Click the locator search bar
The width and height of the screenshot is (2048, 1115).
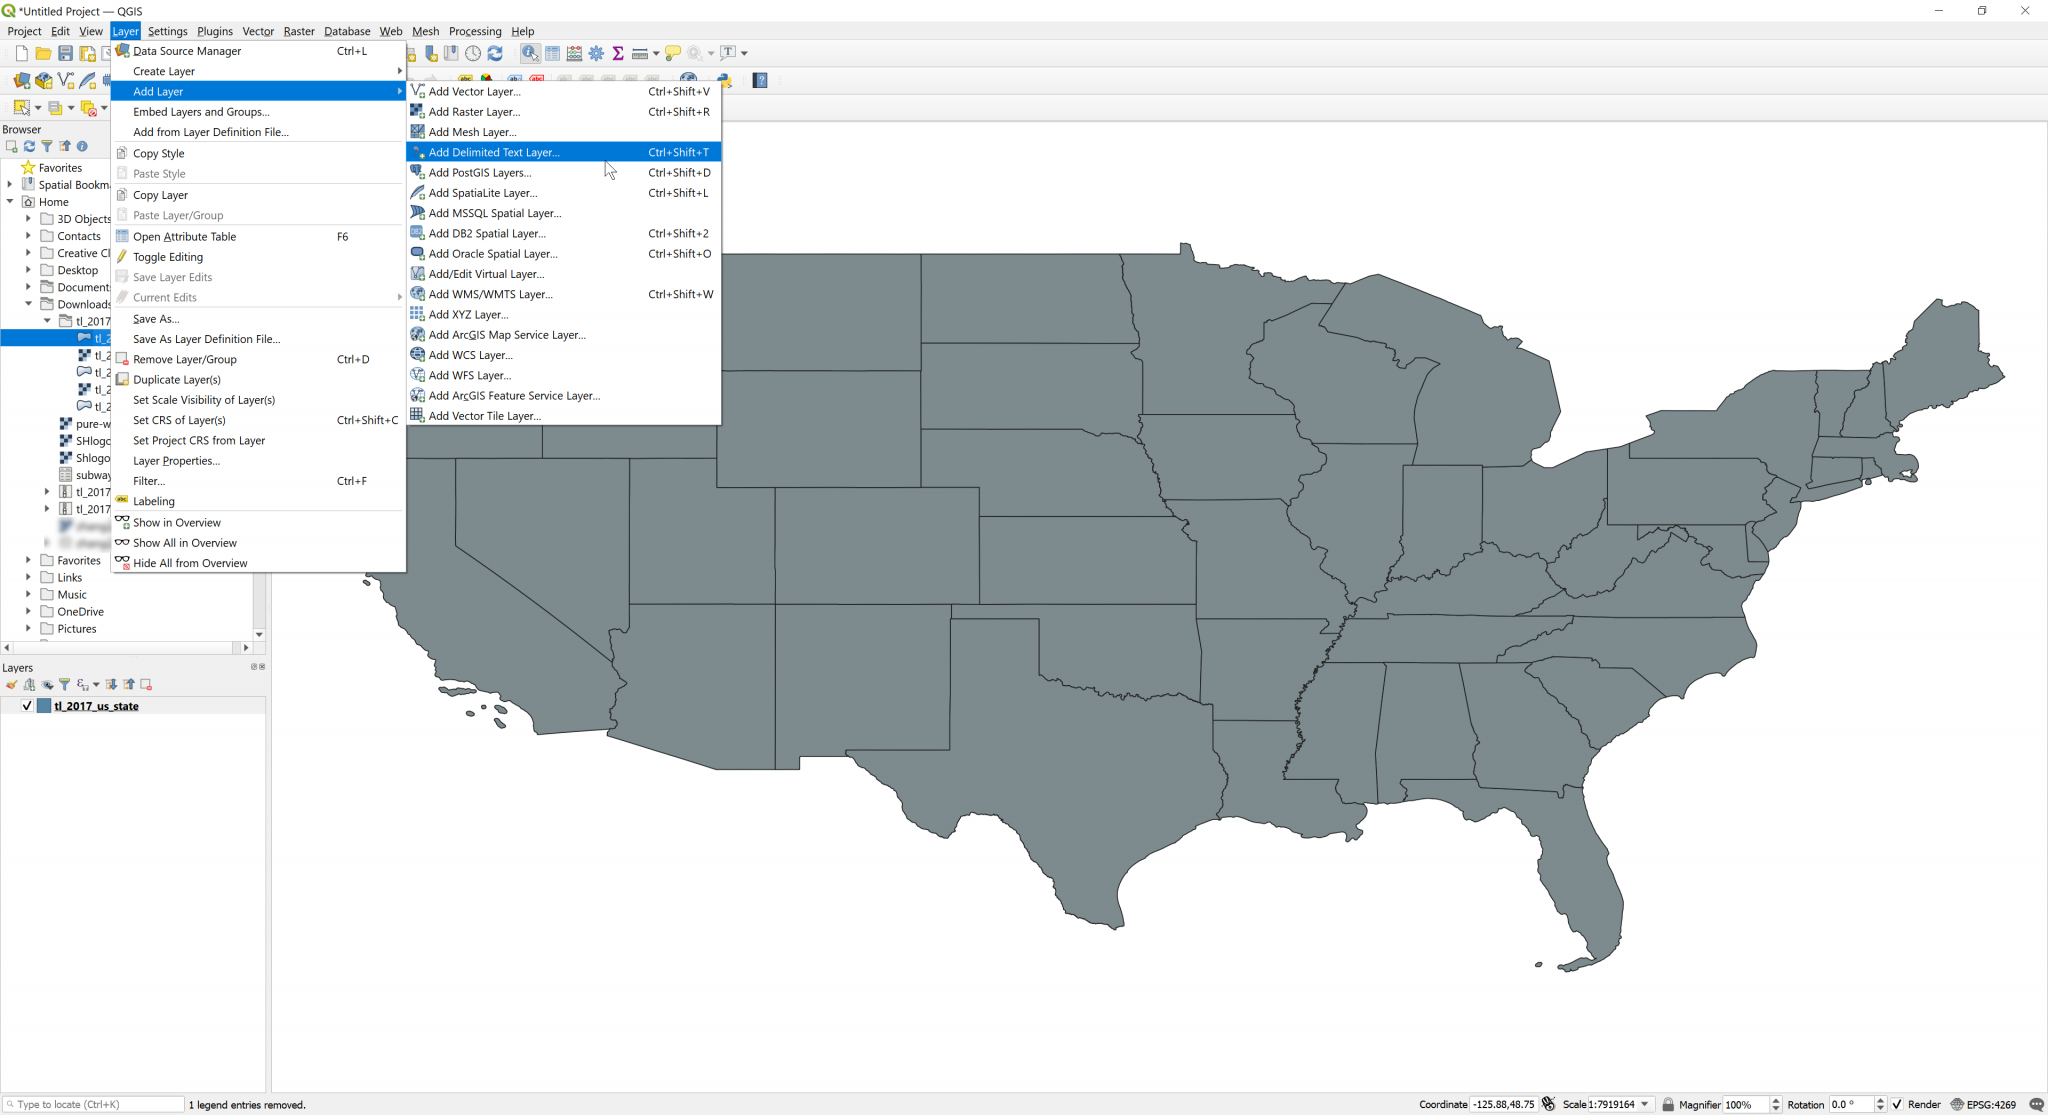click(90, 1104)
